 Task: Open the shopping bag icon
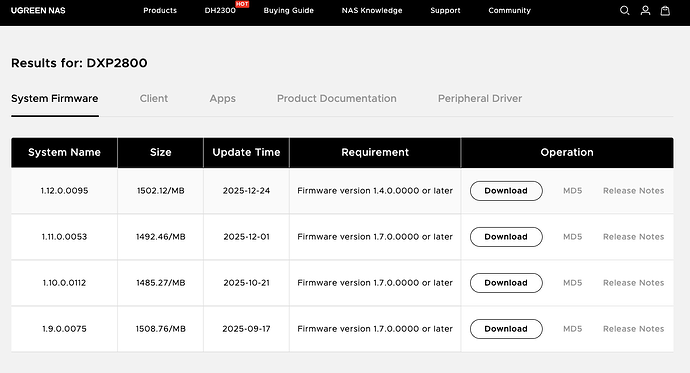click(665, 10)
